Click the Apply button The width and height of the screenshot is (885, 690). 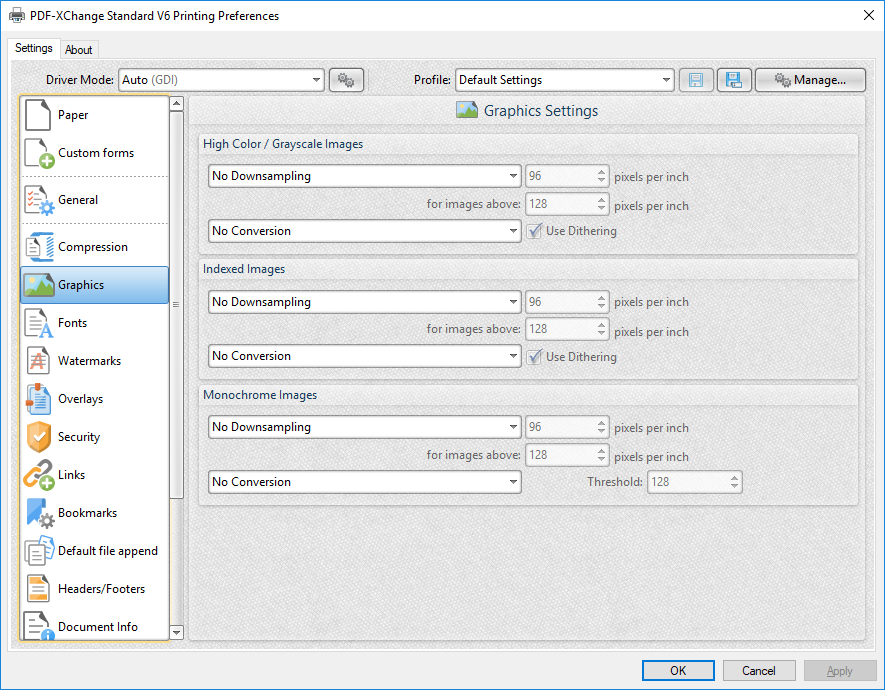[839, 671]
